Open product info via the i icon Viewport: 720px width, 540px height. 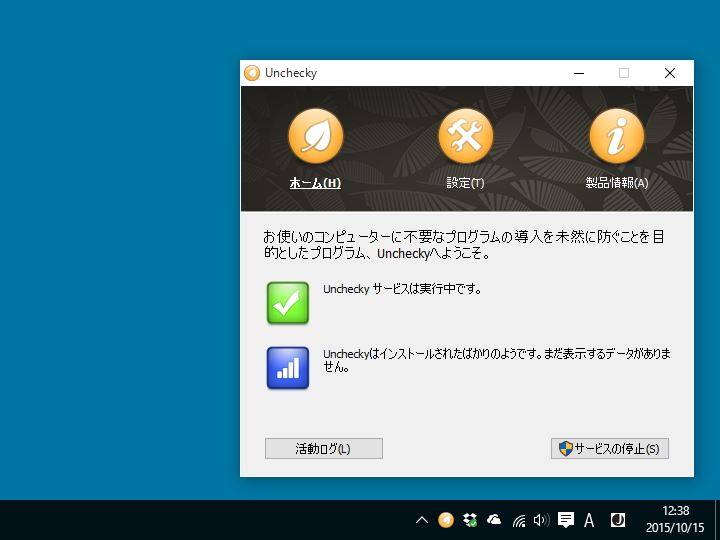(x=616, y=136)
